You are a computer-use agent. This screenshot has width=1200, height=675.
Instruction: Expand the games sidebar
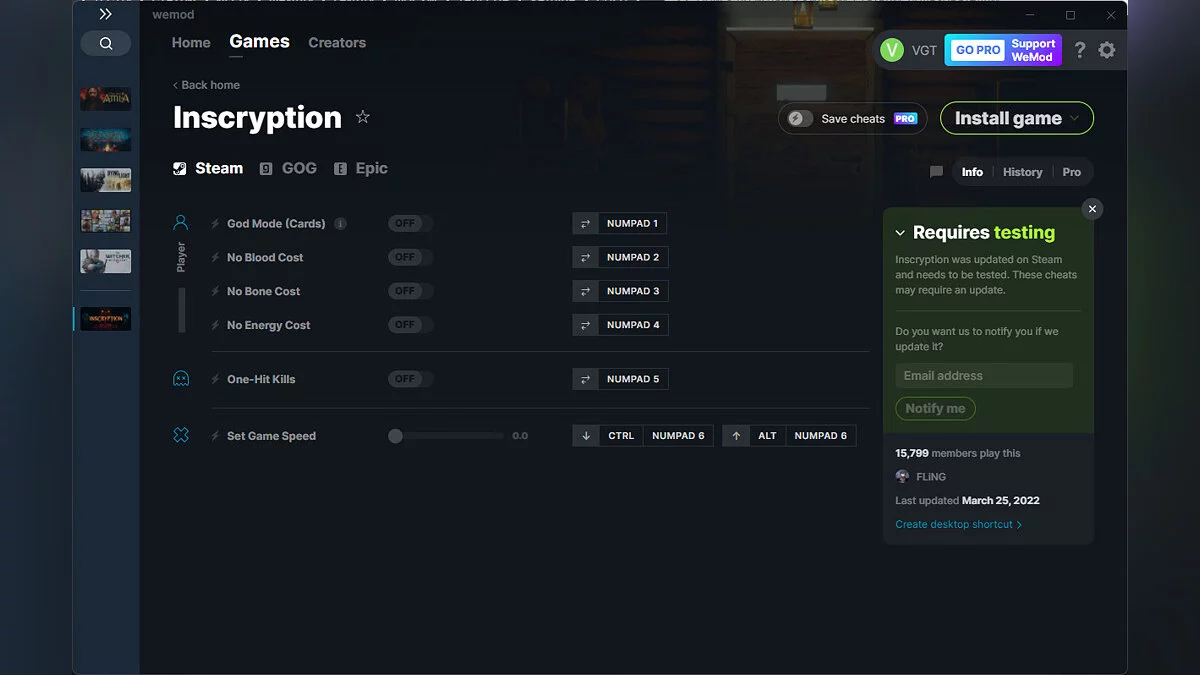click(103, 14)
